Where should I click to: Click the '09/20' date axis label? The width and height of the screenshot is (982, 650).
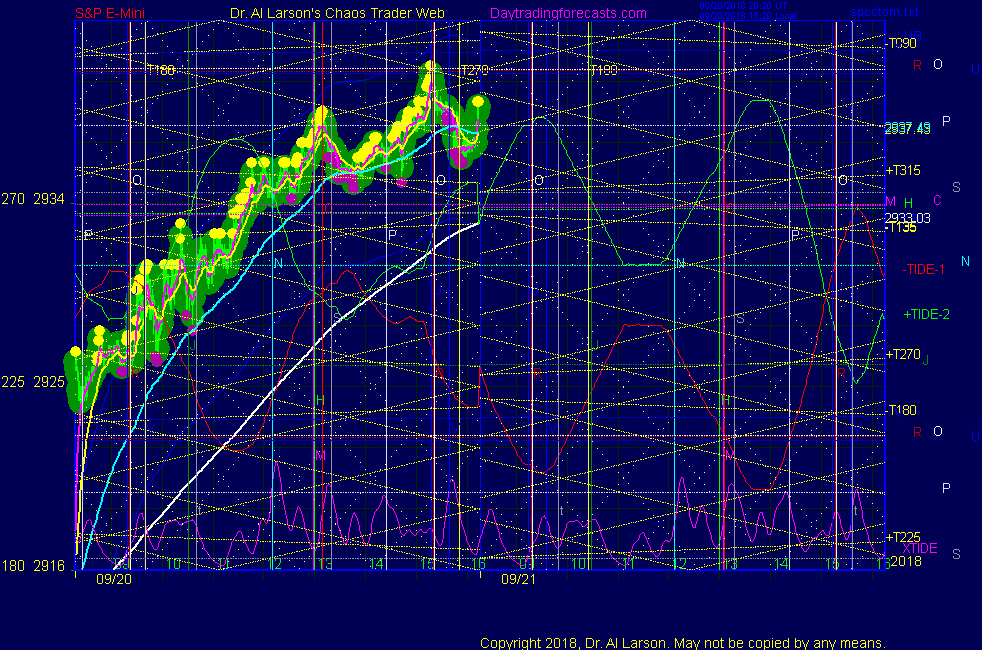114,579
